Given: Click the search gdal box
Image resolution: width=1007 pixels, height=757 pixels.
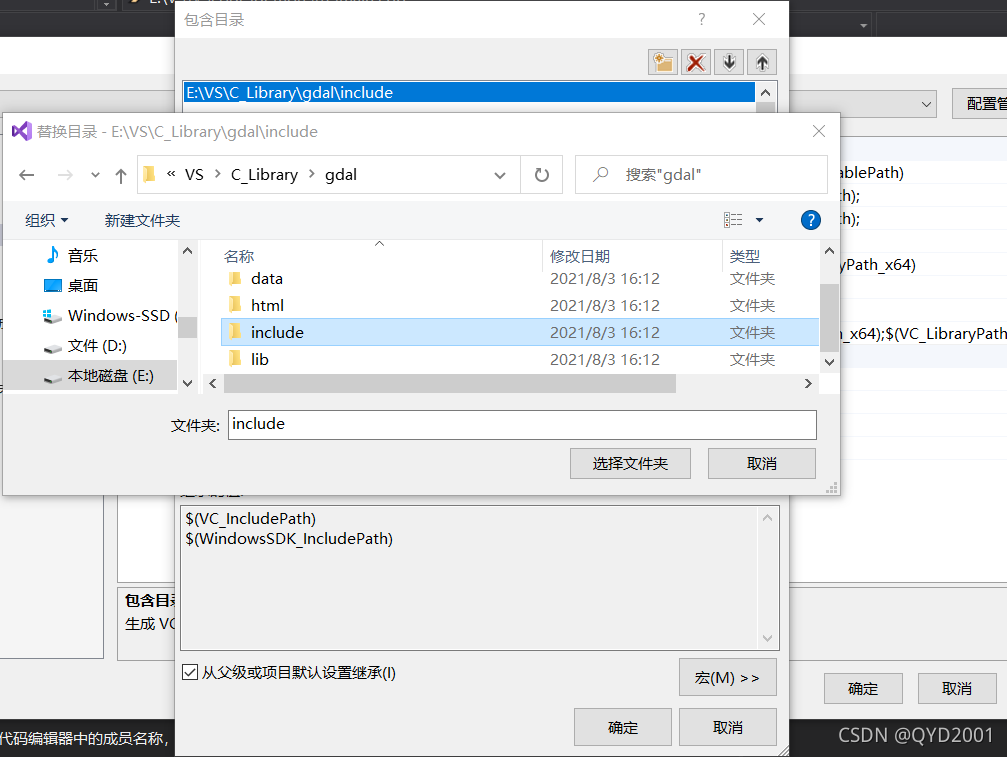Looking at the screenshot, I should [701, 175].
